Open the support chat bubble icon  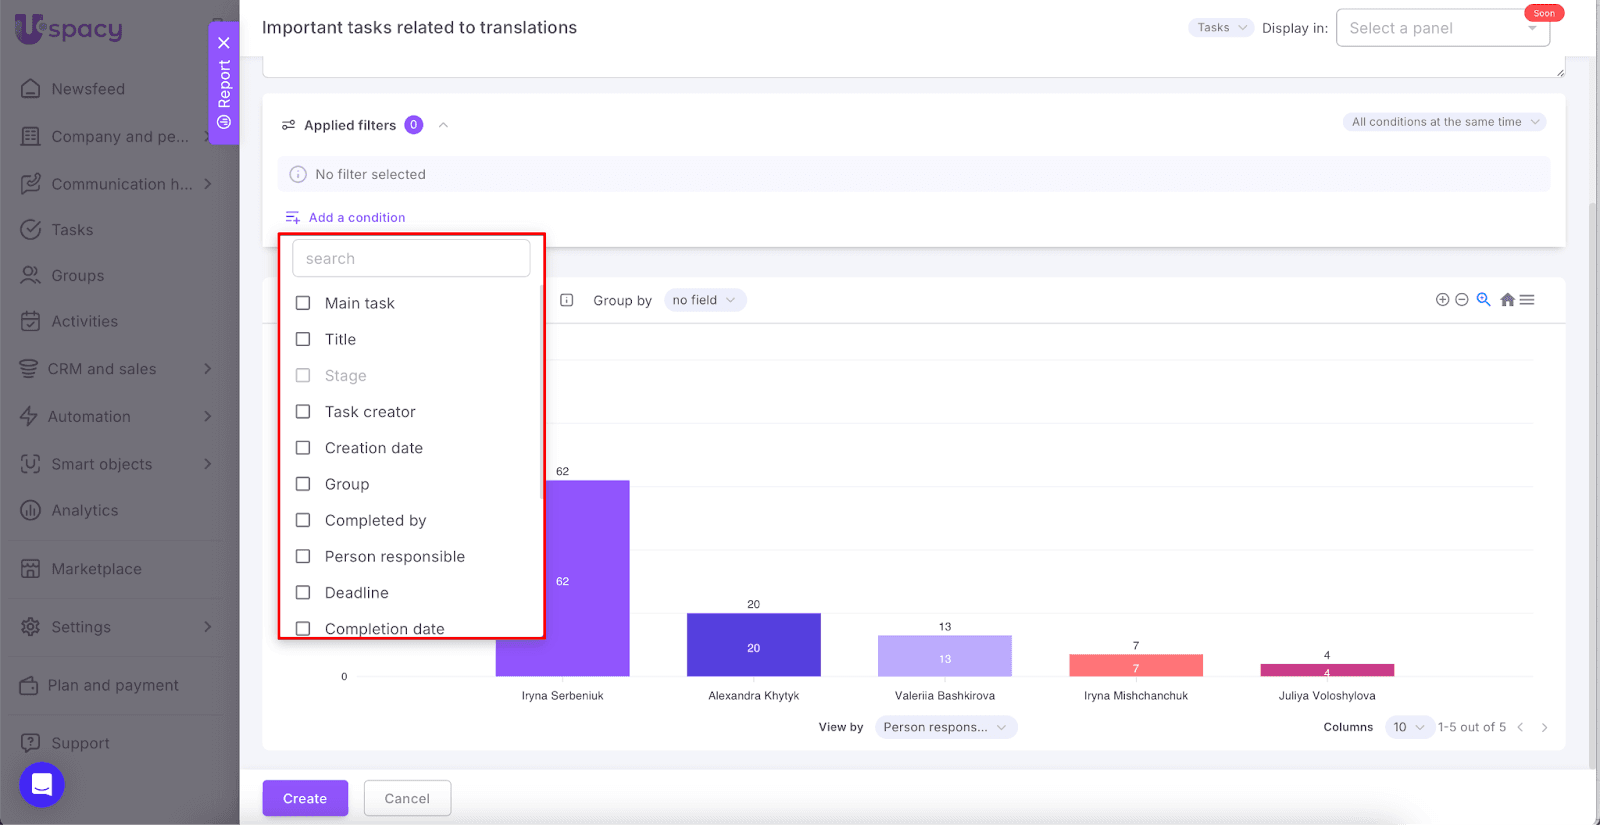click(42, 785)
